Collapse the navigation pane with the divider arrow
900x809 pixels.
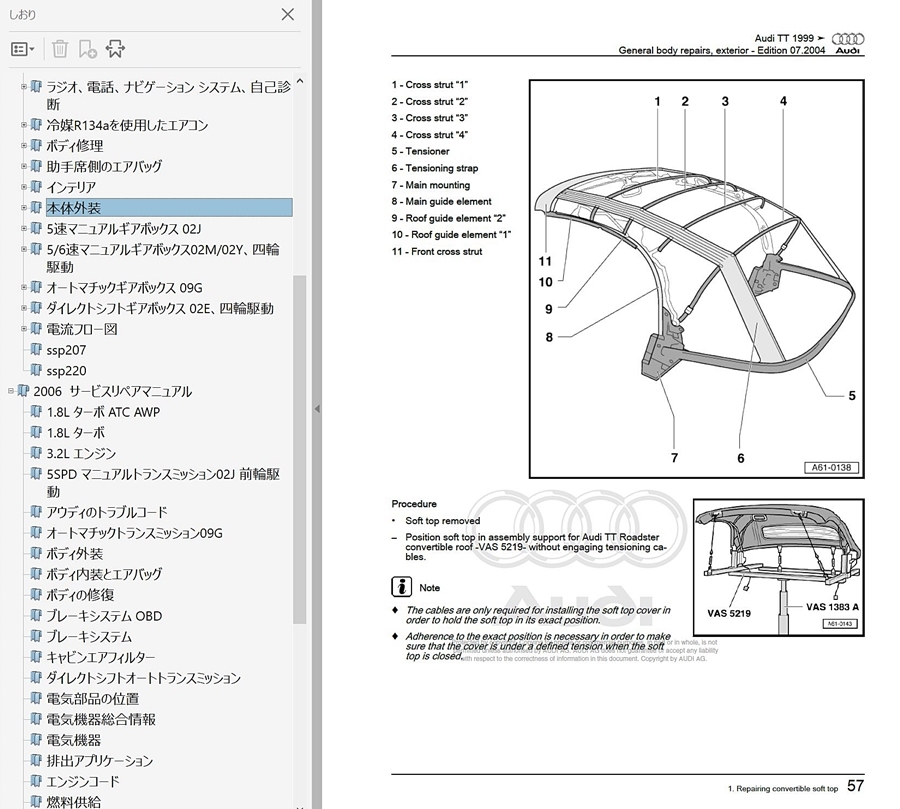pyautogui.click(x=316, y=409)
